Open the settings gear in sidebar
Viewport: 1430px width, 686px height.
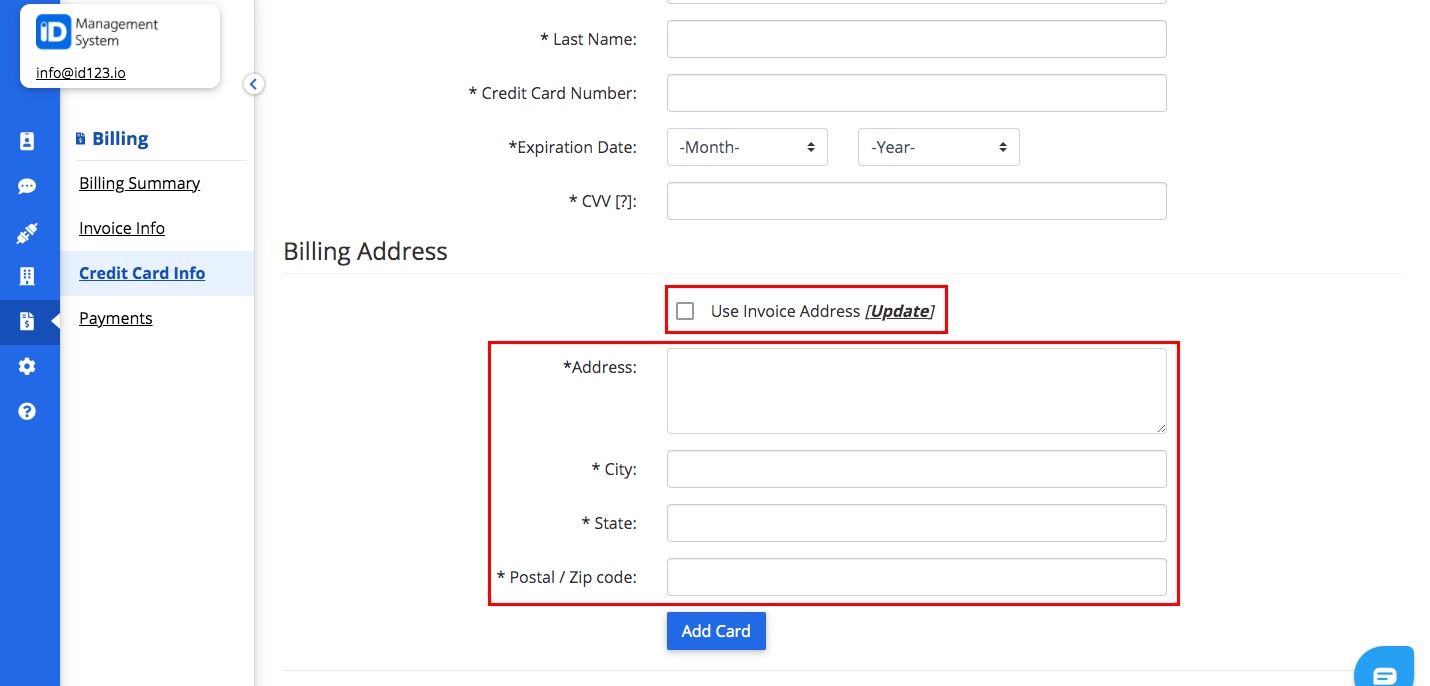tap(29, 366)
